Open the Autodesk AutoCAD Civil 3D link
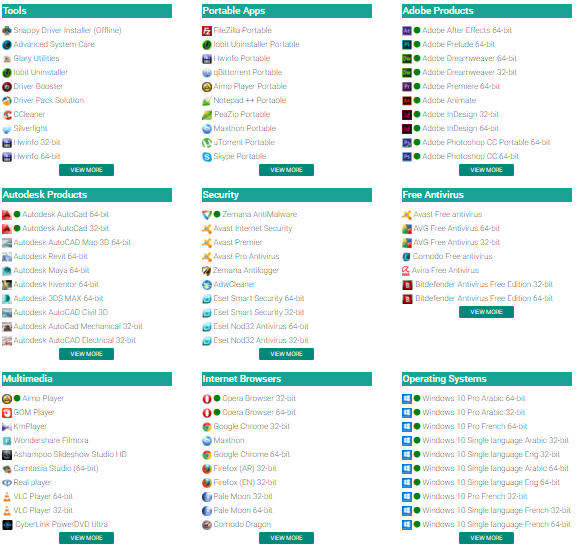 [61, 312]
